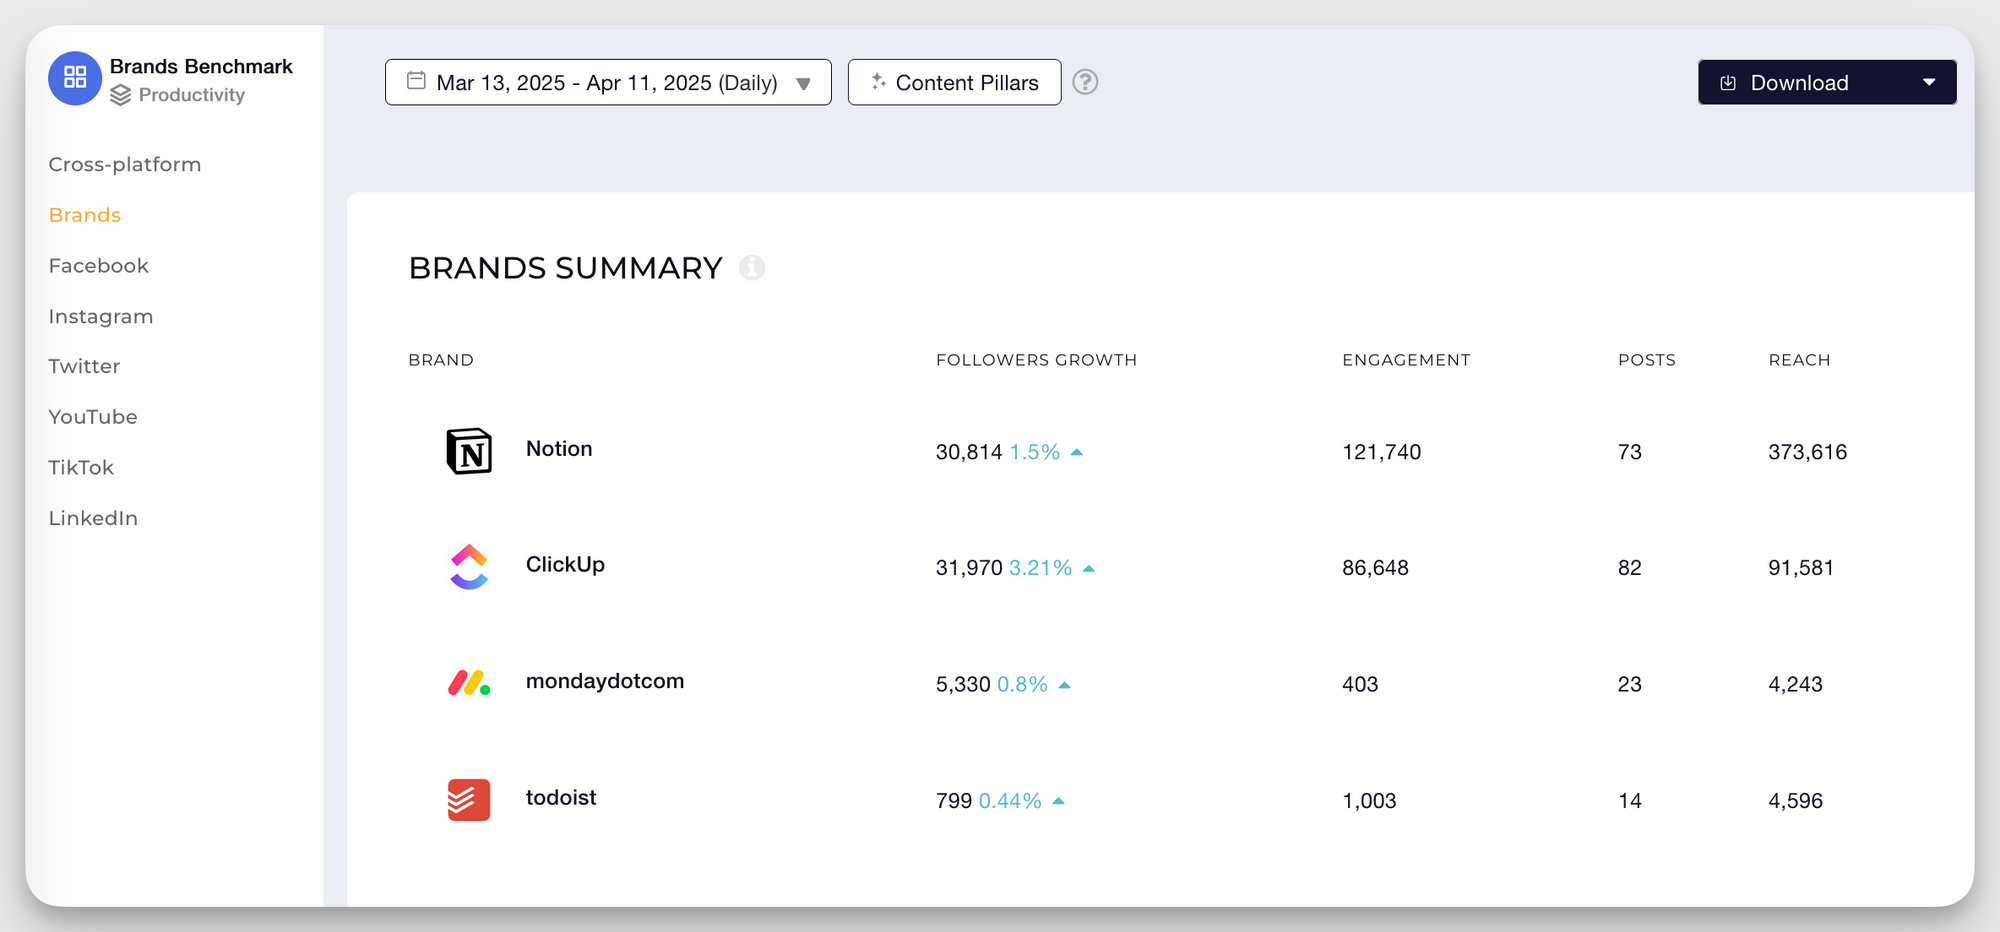
Task: Sort by Engagement column header
Action: [x=1406, y=360]
